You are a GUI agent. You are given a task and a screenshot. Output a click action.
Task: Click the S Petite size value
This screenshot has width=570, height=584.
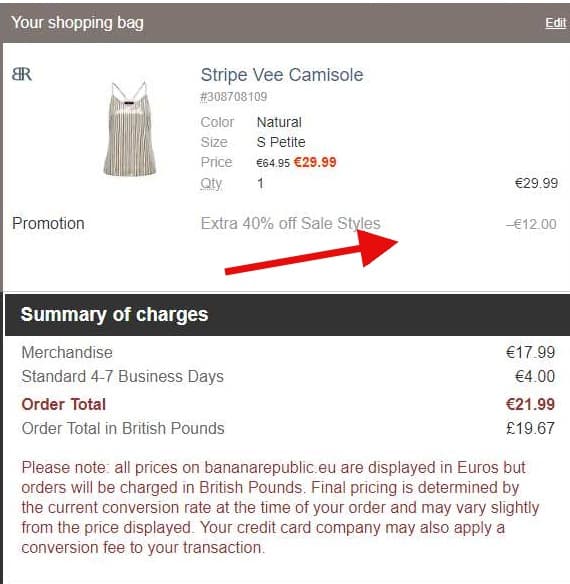tap(281, 142)
